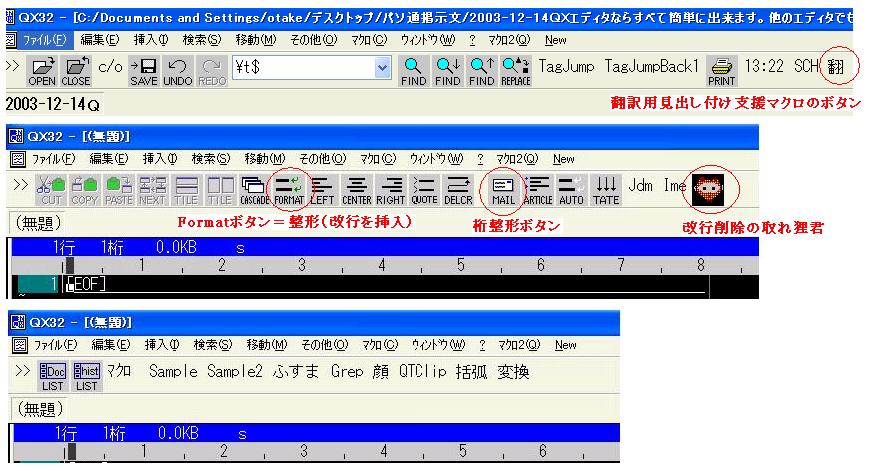Open ファイル(F) menu in top window
This screenshot has height=471, width=873.
44,40
